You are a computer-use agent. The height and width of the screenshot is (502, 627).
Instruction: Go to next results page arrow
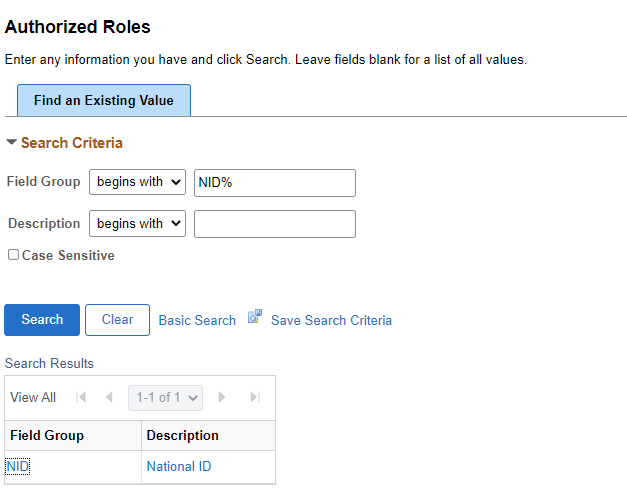(222, 397)
